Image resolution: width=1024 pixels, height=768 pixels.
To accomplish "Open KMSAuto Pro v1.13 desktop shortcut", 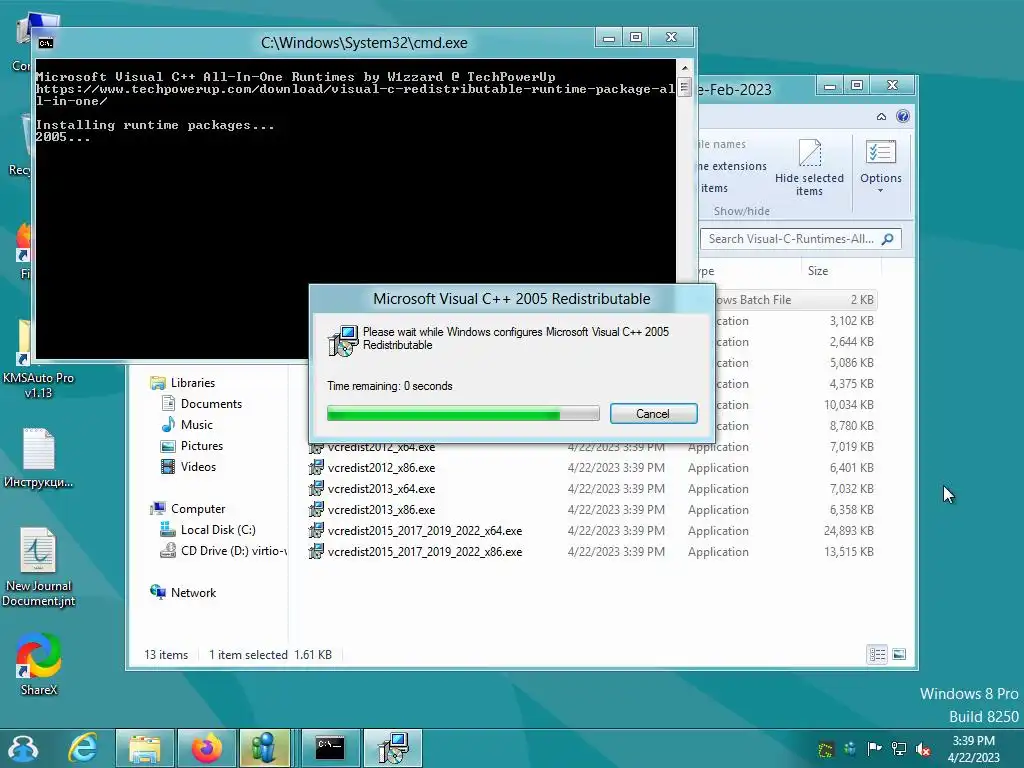I will 38,359.
